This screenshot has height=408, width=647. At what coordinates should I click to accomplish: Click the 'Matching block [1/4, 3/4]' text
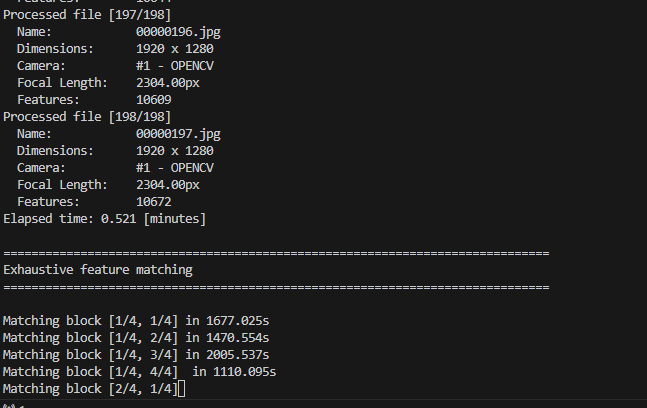pyautogui.click(x=90, y=355)
